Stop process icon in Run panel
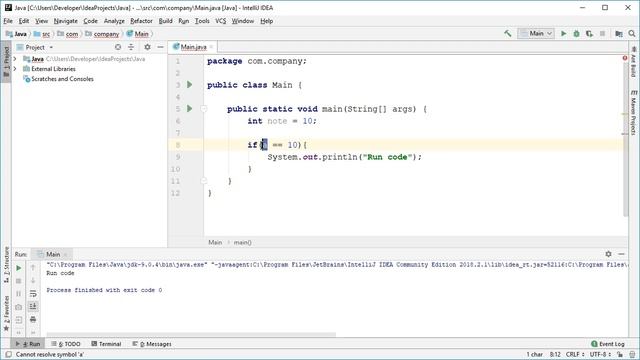This screenshot has height=360, width=640. click(x=18, y=281)
